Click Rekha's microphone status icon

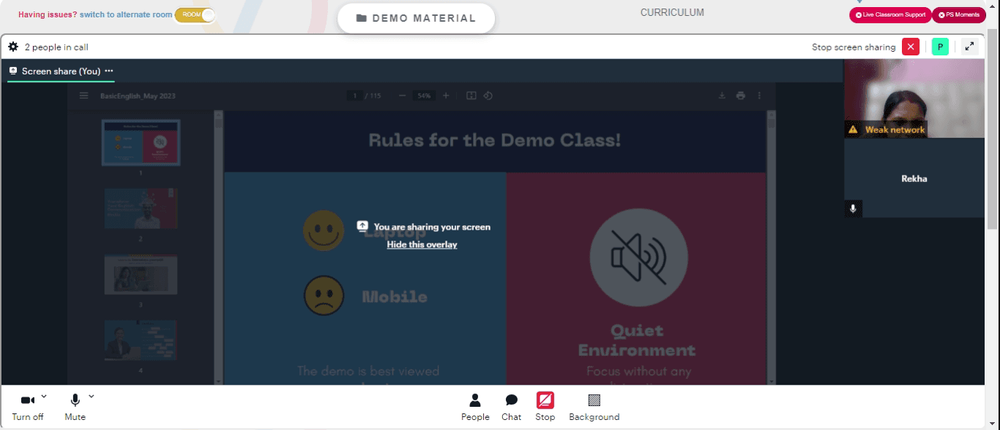click(853, 209)
